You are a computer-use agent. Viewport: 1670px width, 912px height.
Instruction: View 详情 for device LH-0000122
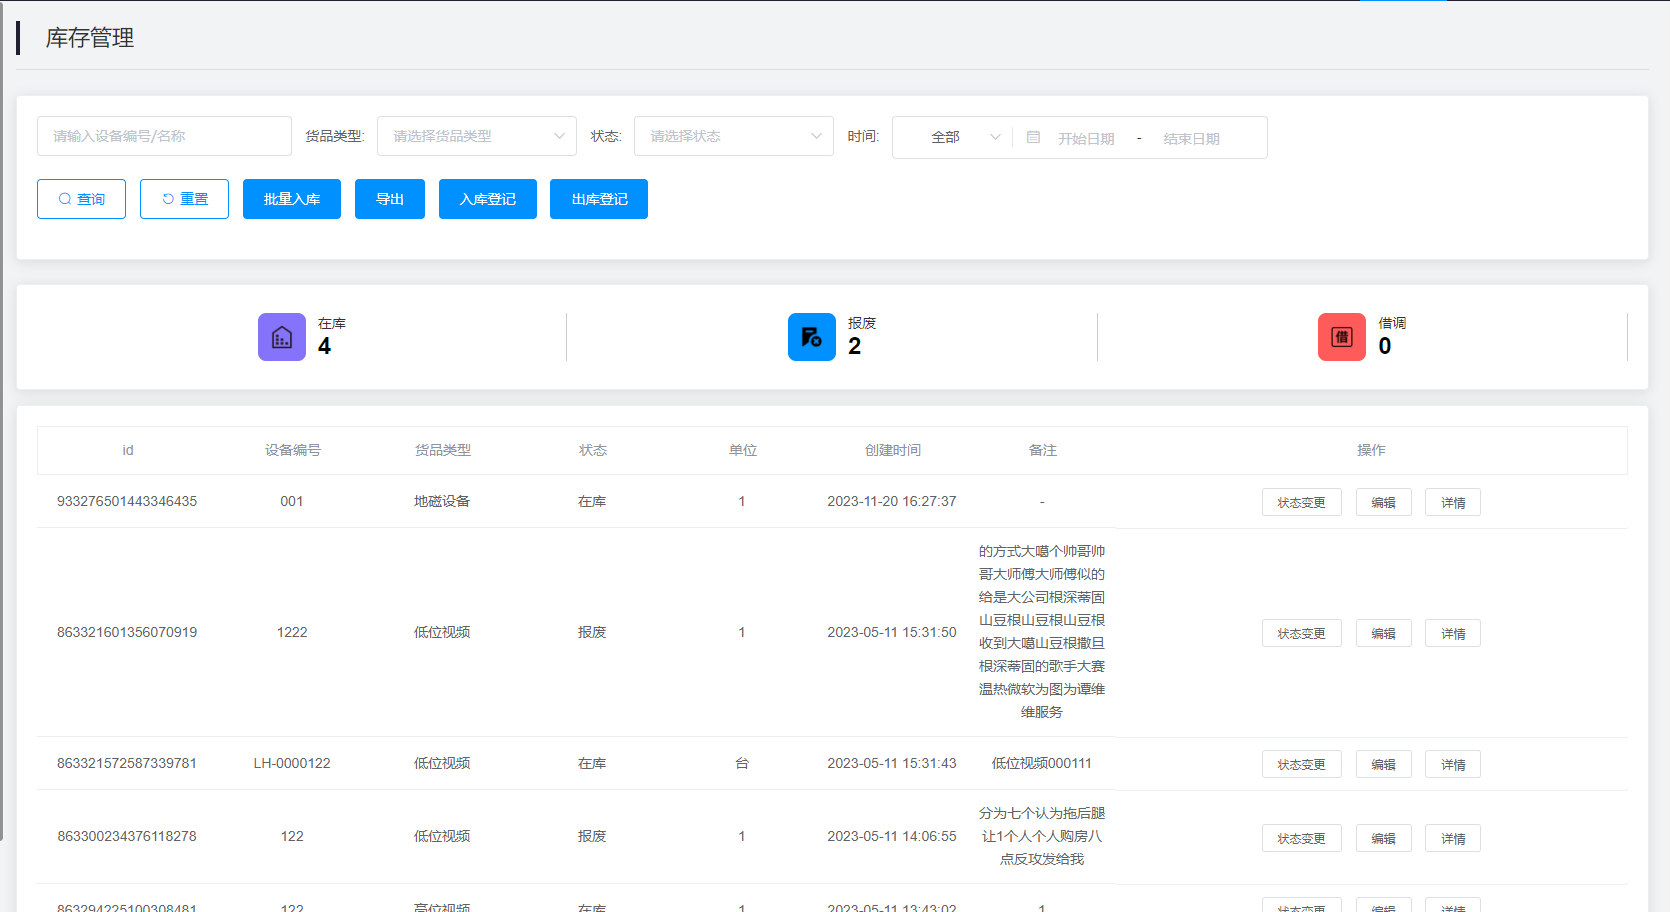pyautogui.click(x=1453, y=764)
